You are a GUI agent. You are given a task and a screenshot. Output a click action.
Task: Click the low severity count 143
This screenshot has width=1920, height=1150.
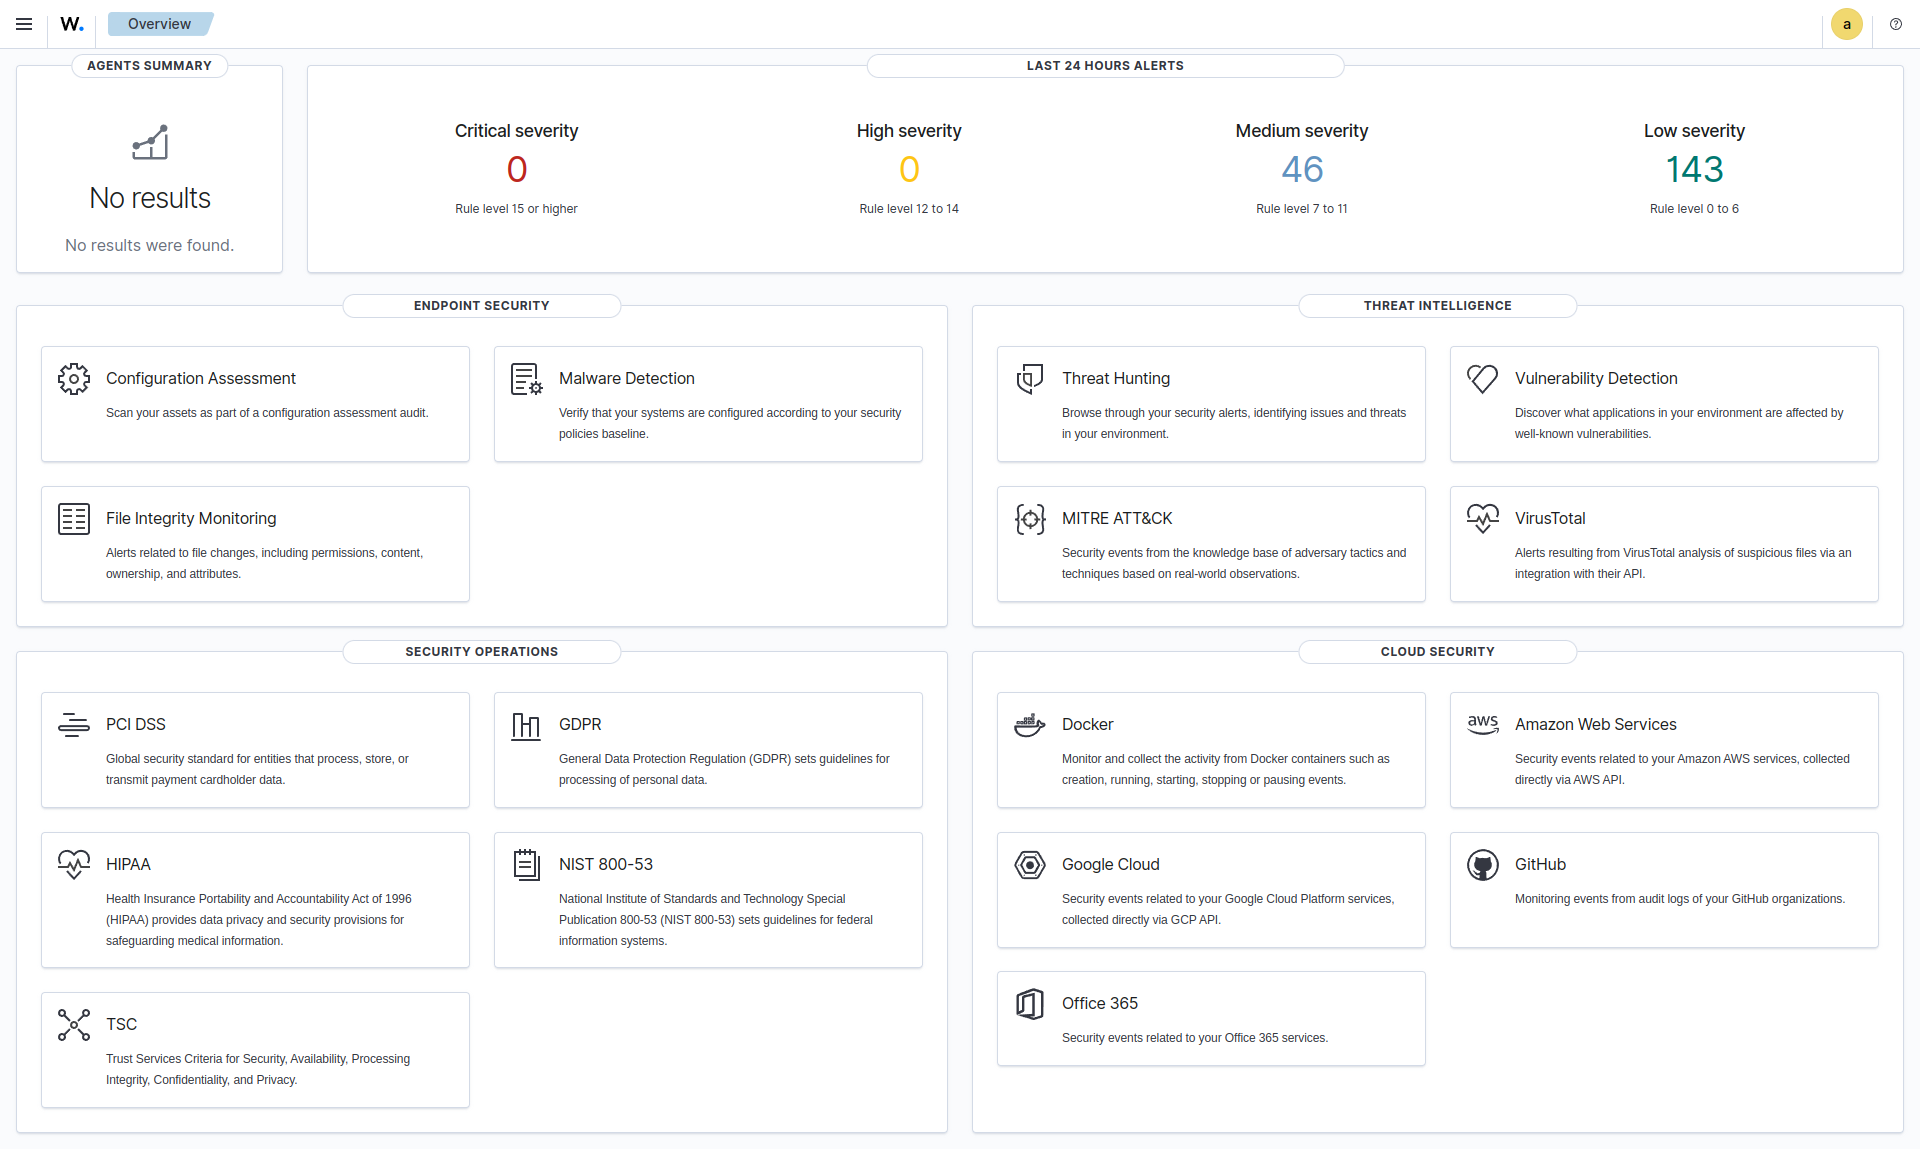pos(1694,170)
